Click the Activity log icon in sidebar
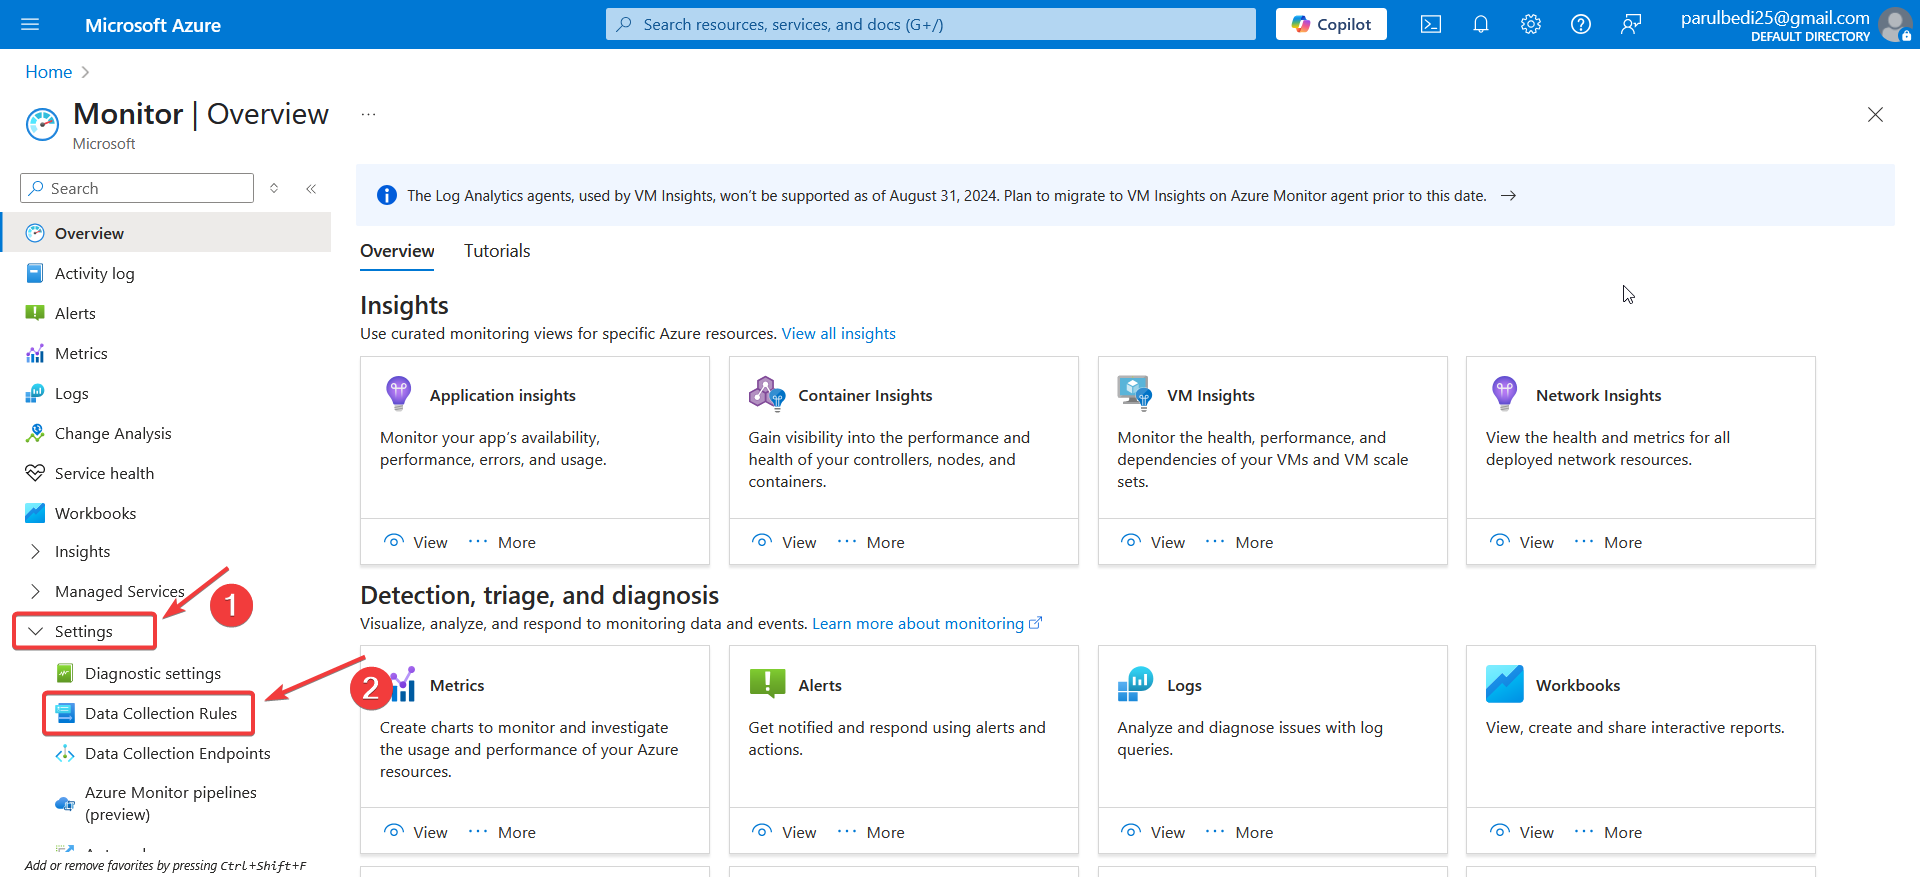1920x877 pixels. click(35, 273)
